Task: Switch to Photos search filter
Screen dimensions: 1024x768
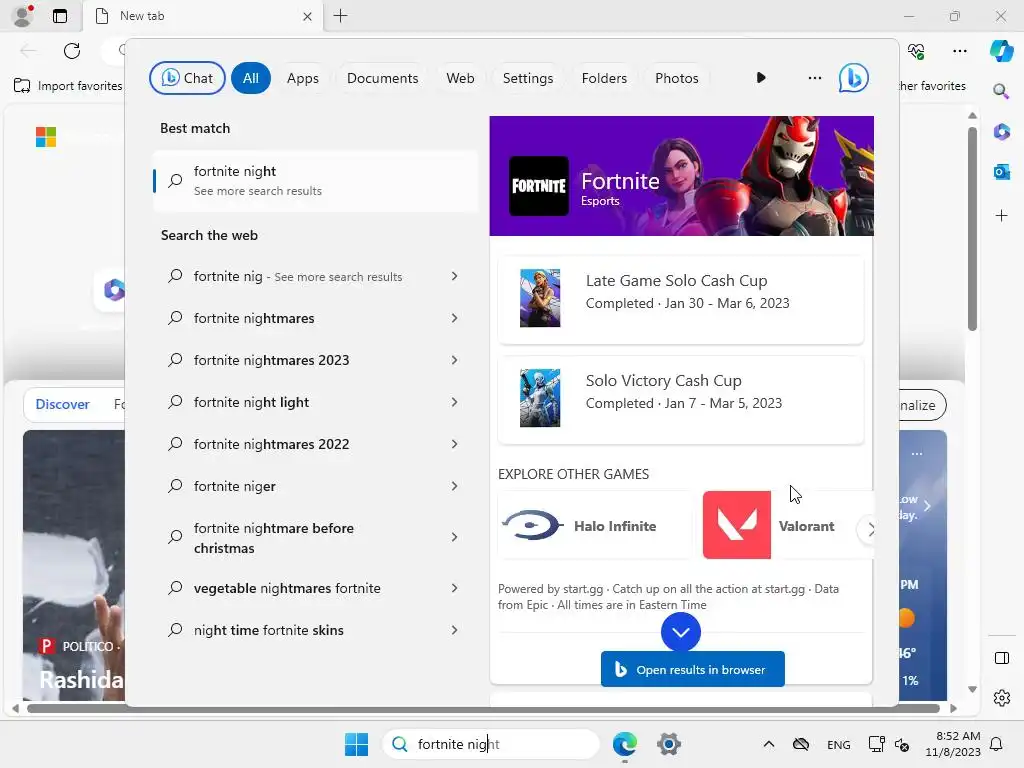Action: pyautogui.click(x=677, y=78)
